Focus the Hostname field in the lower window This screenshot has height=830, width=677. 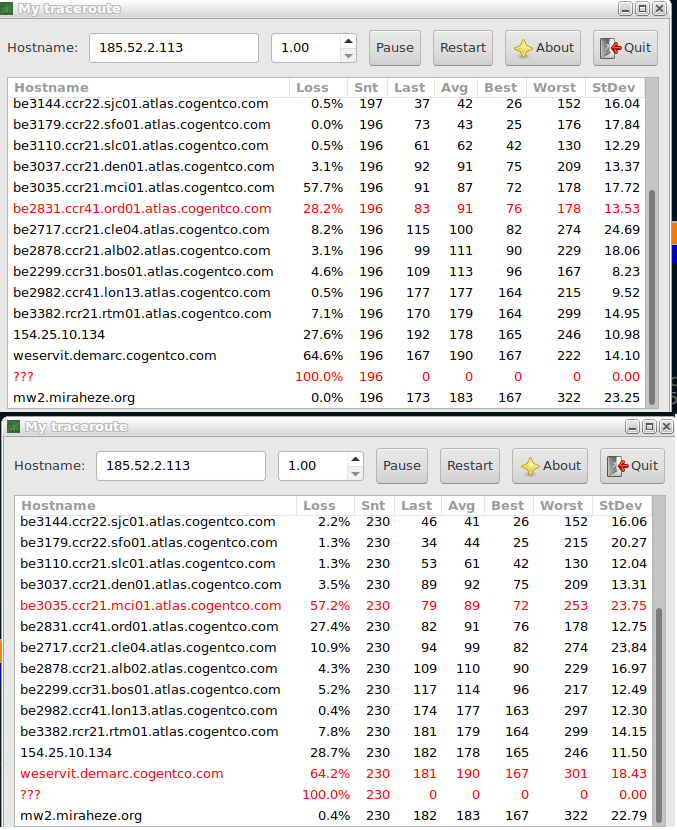coord(180,466)
